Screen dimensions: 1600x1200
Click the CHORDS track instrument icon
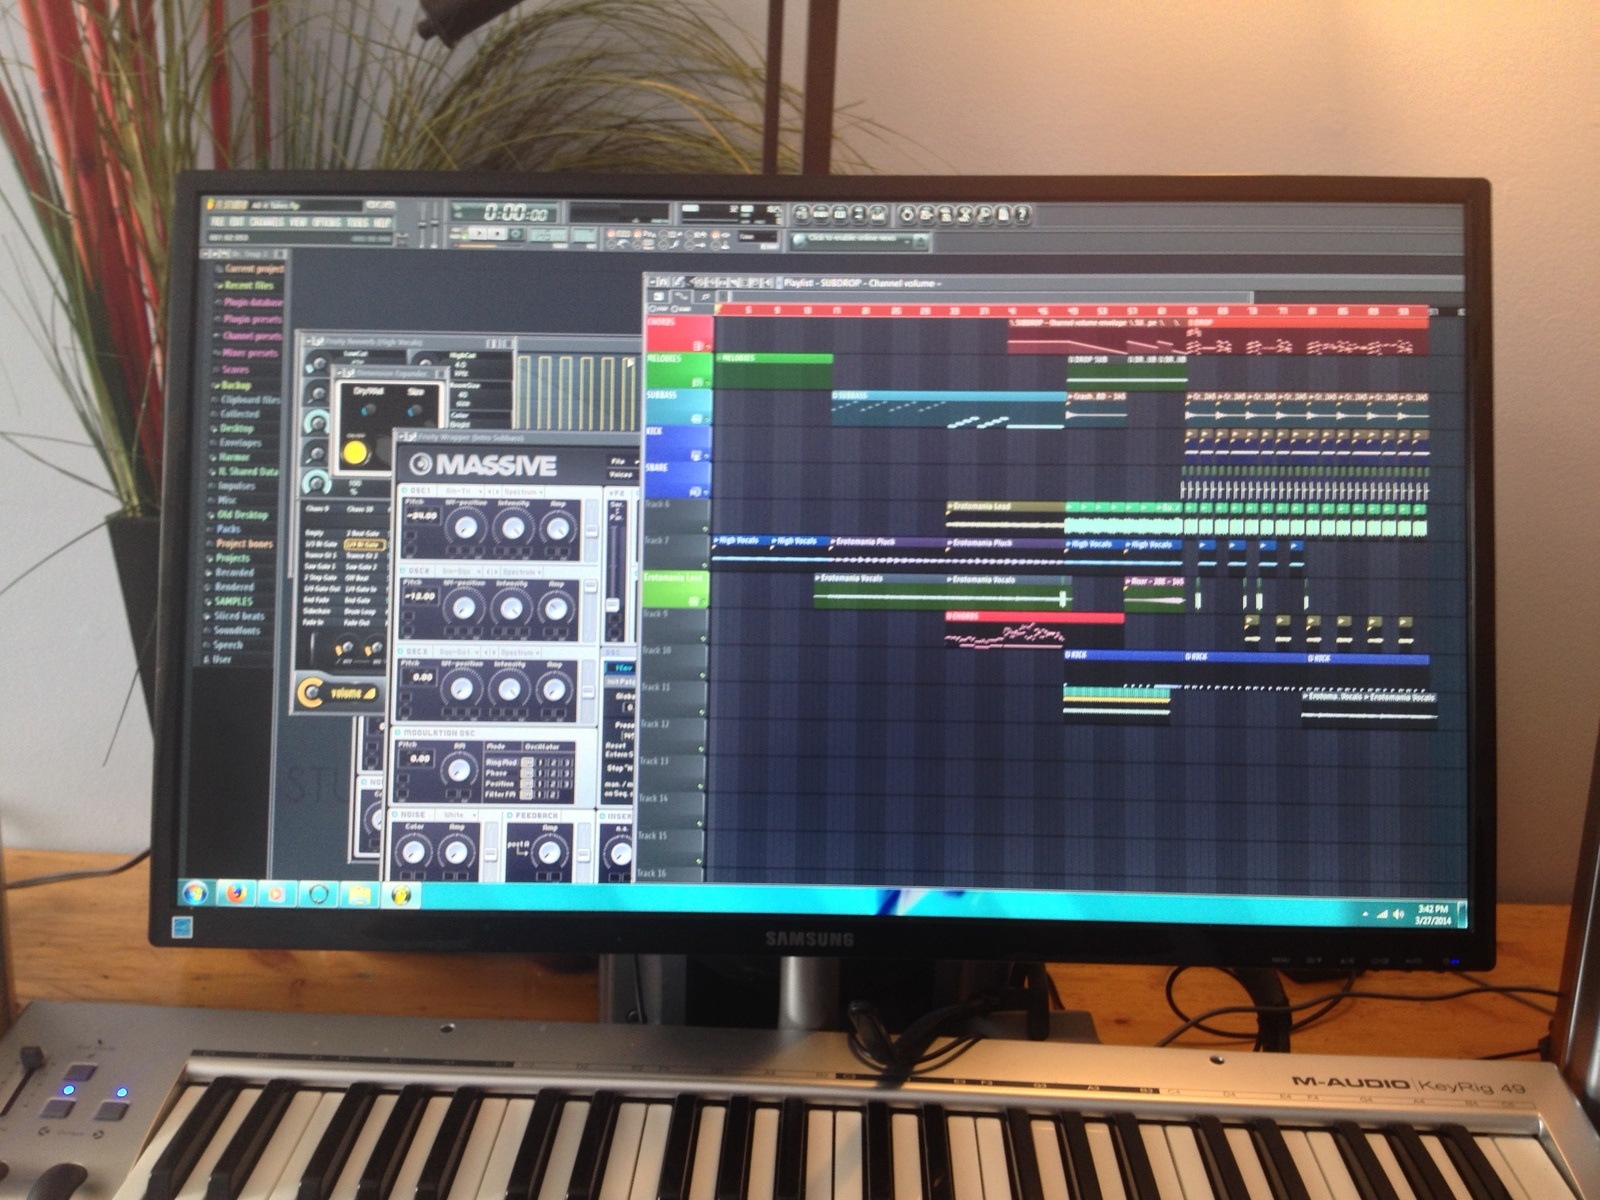(x=699, y=347)
